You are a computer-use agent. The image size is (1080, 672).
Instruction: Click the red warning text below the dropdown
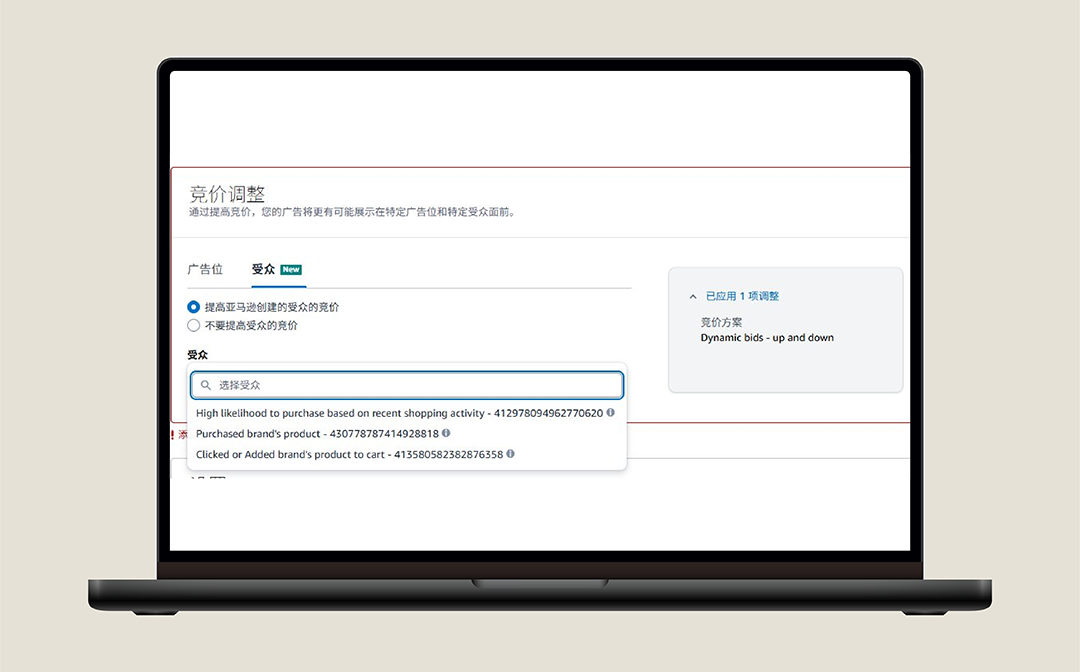tap(183, 434)
